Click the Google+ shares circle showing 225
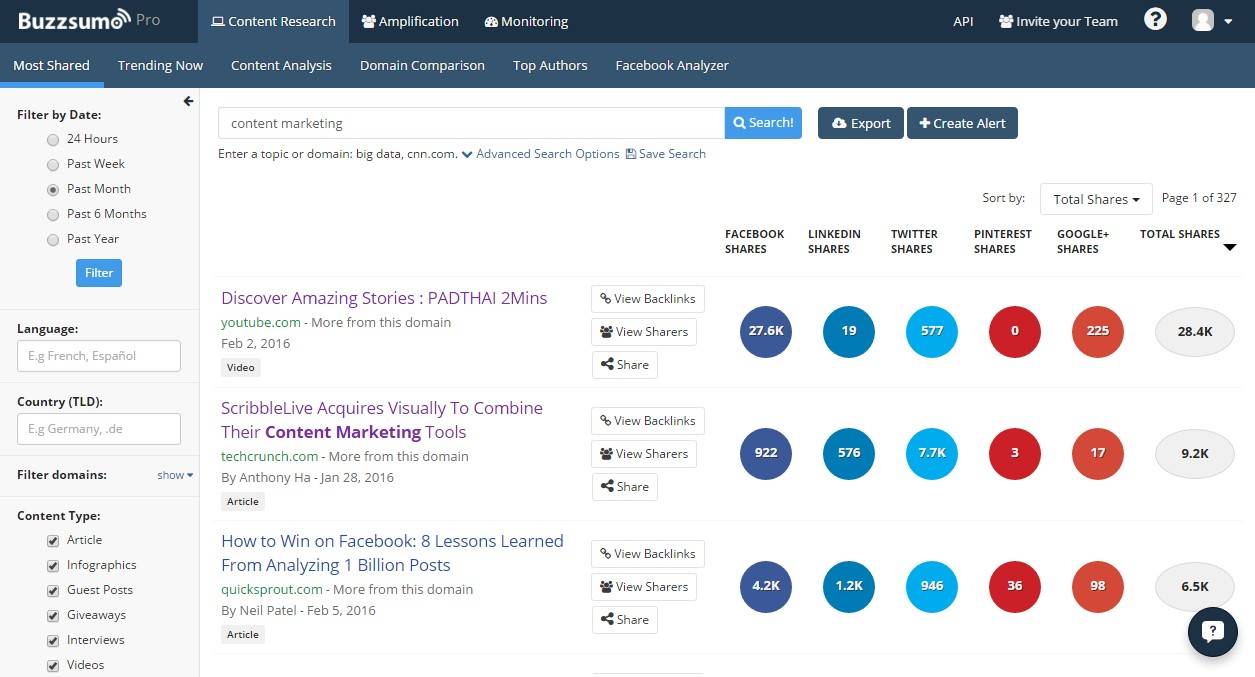 pos(1098,331)
